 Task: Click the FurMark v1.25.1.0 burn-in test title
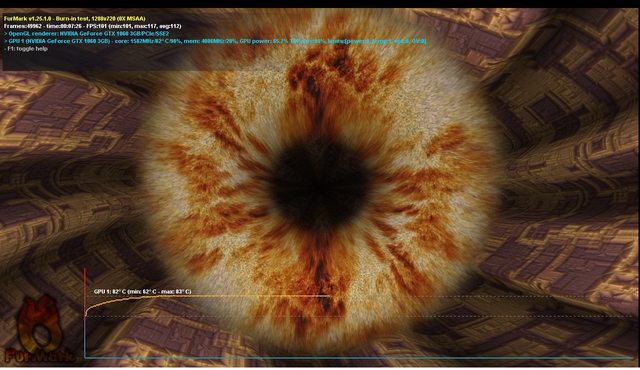pyautogui.click(x=74, y=18)
